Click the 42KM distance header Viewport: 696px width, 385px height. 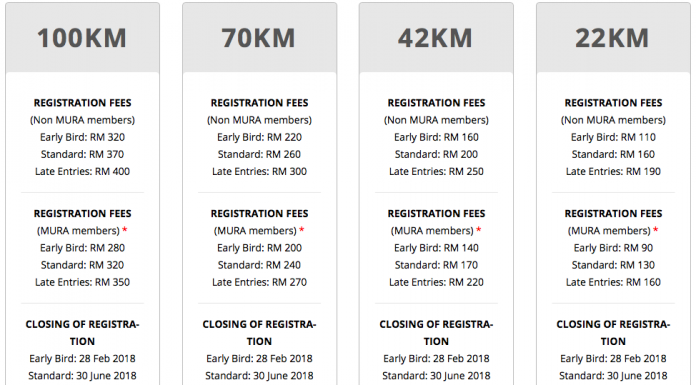436,38
